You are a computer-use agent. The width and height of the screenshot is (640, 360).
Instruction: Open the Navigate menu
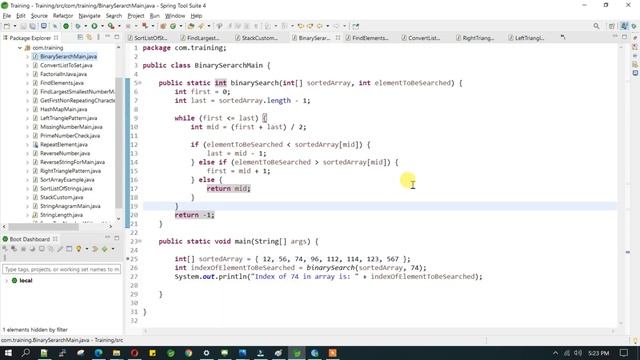pyautogui.click(x=89, y=16)
